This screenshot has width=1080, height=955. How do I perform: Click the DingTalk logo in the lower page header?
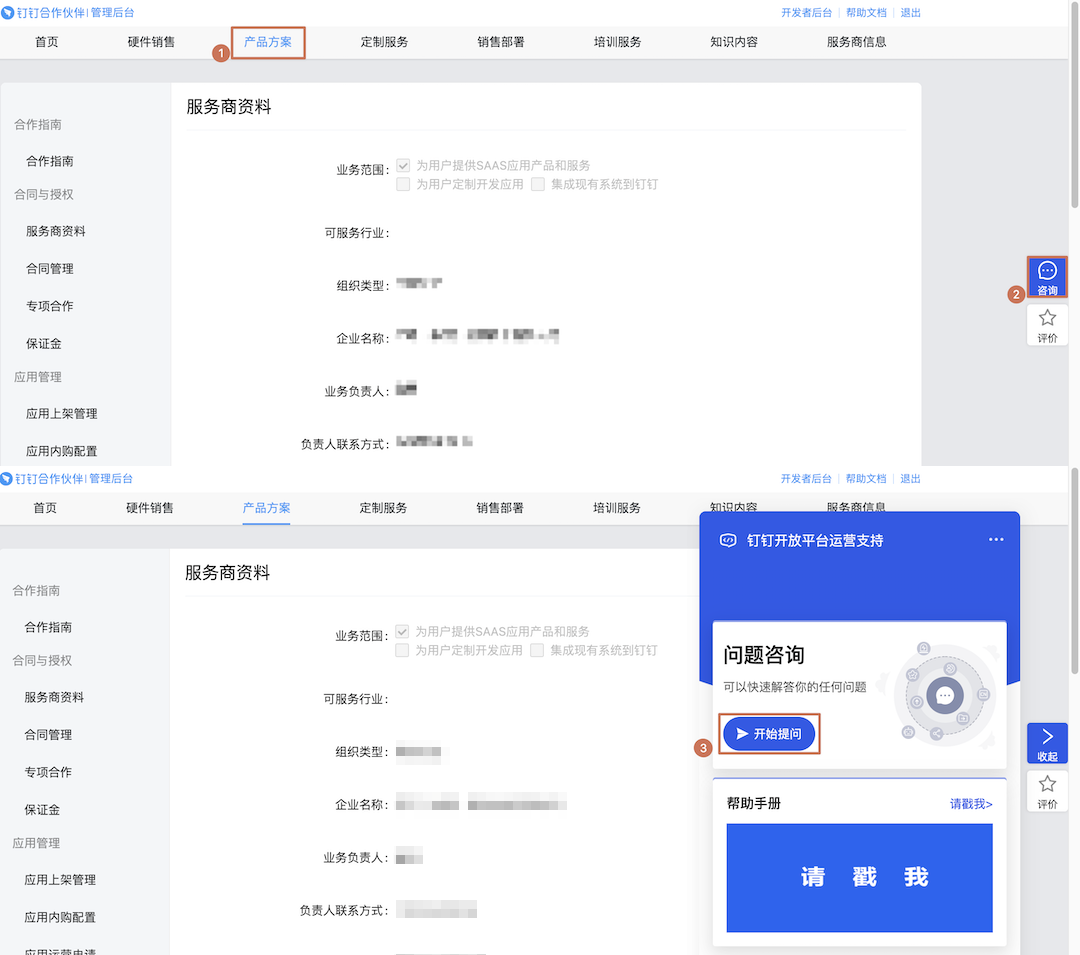[7, 479]
